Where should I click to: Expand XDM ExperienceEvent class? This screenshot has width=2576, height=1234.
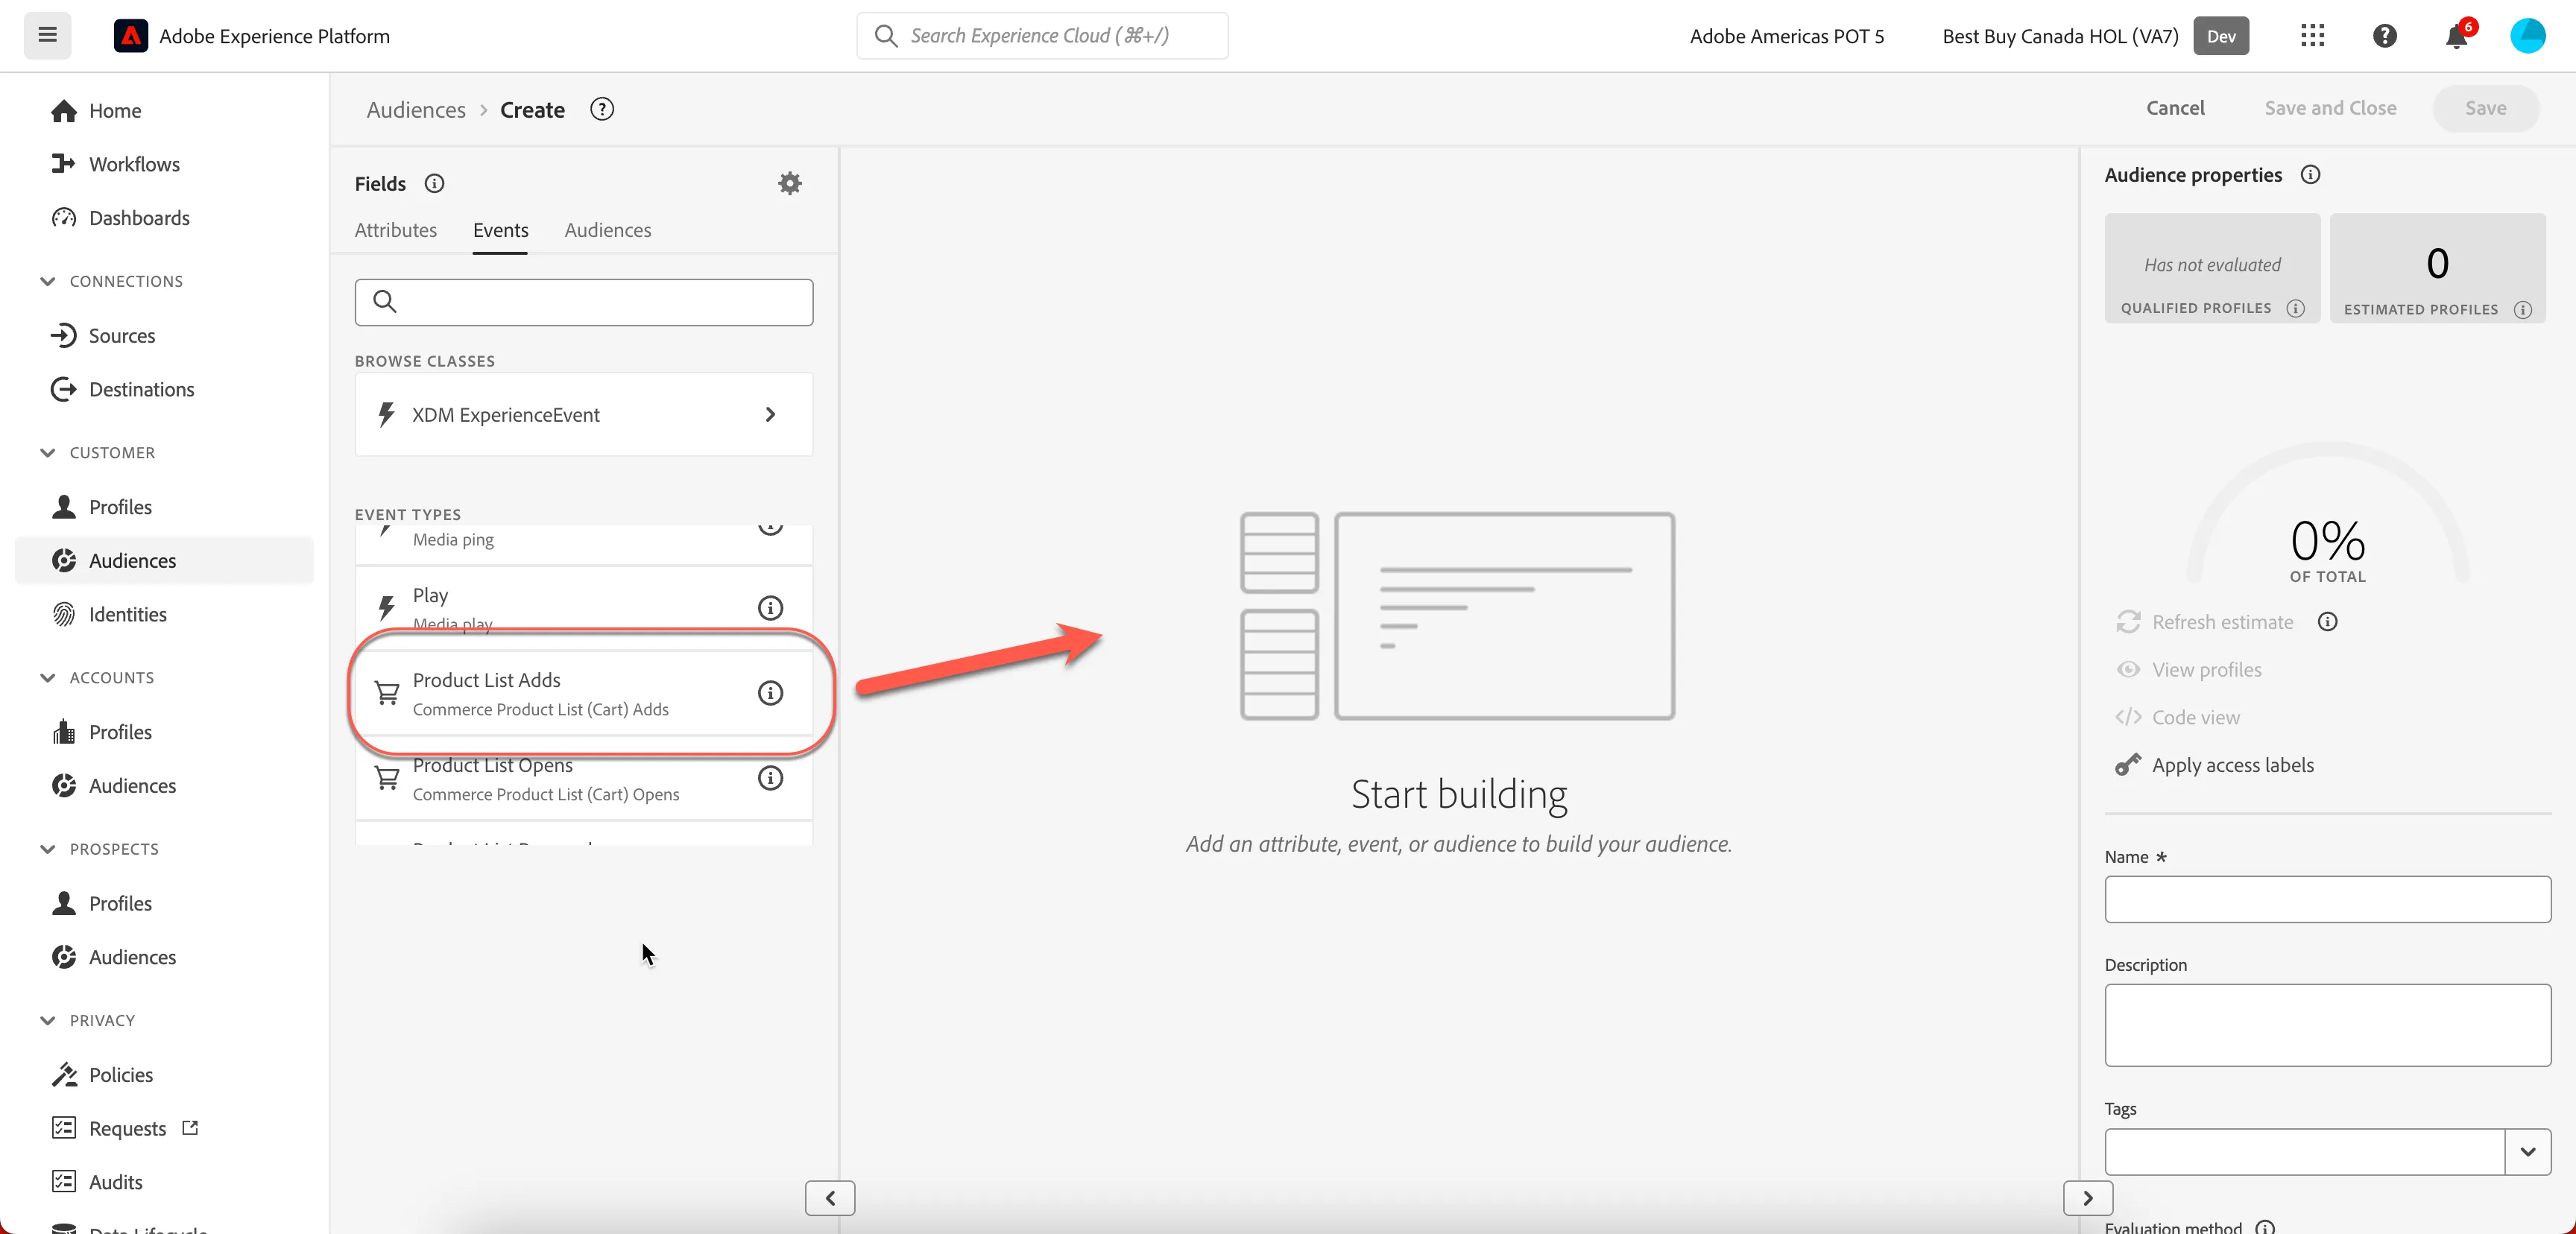pyautogui.click(x=583, y=415)
